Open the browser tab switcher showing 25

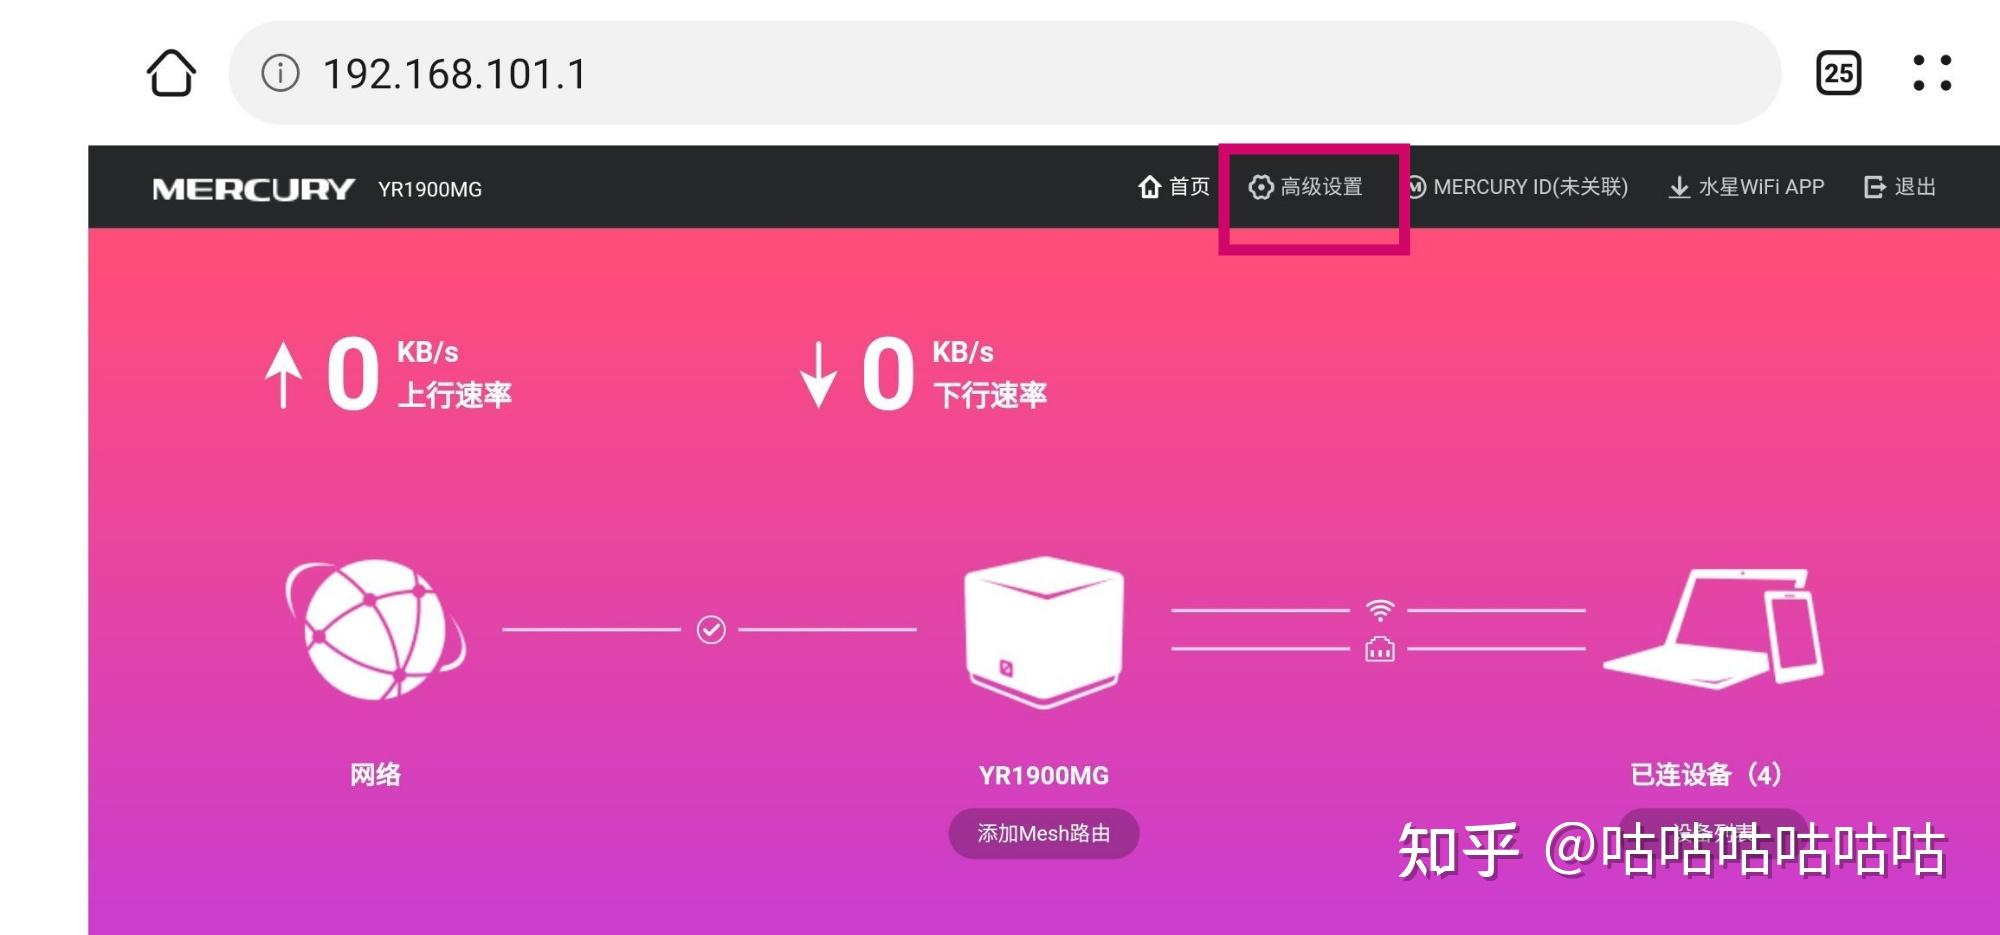point(1838,73)
